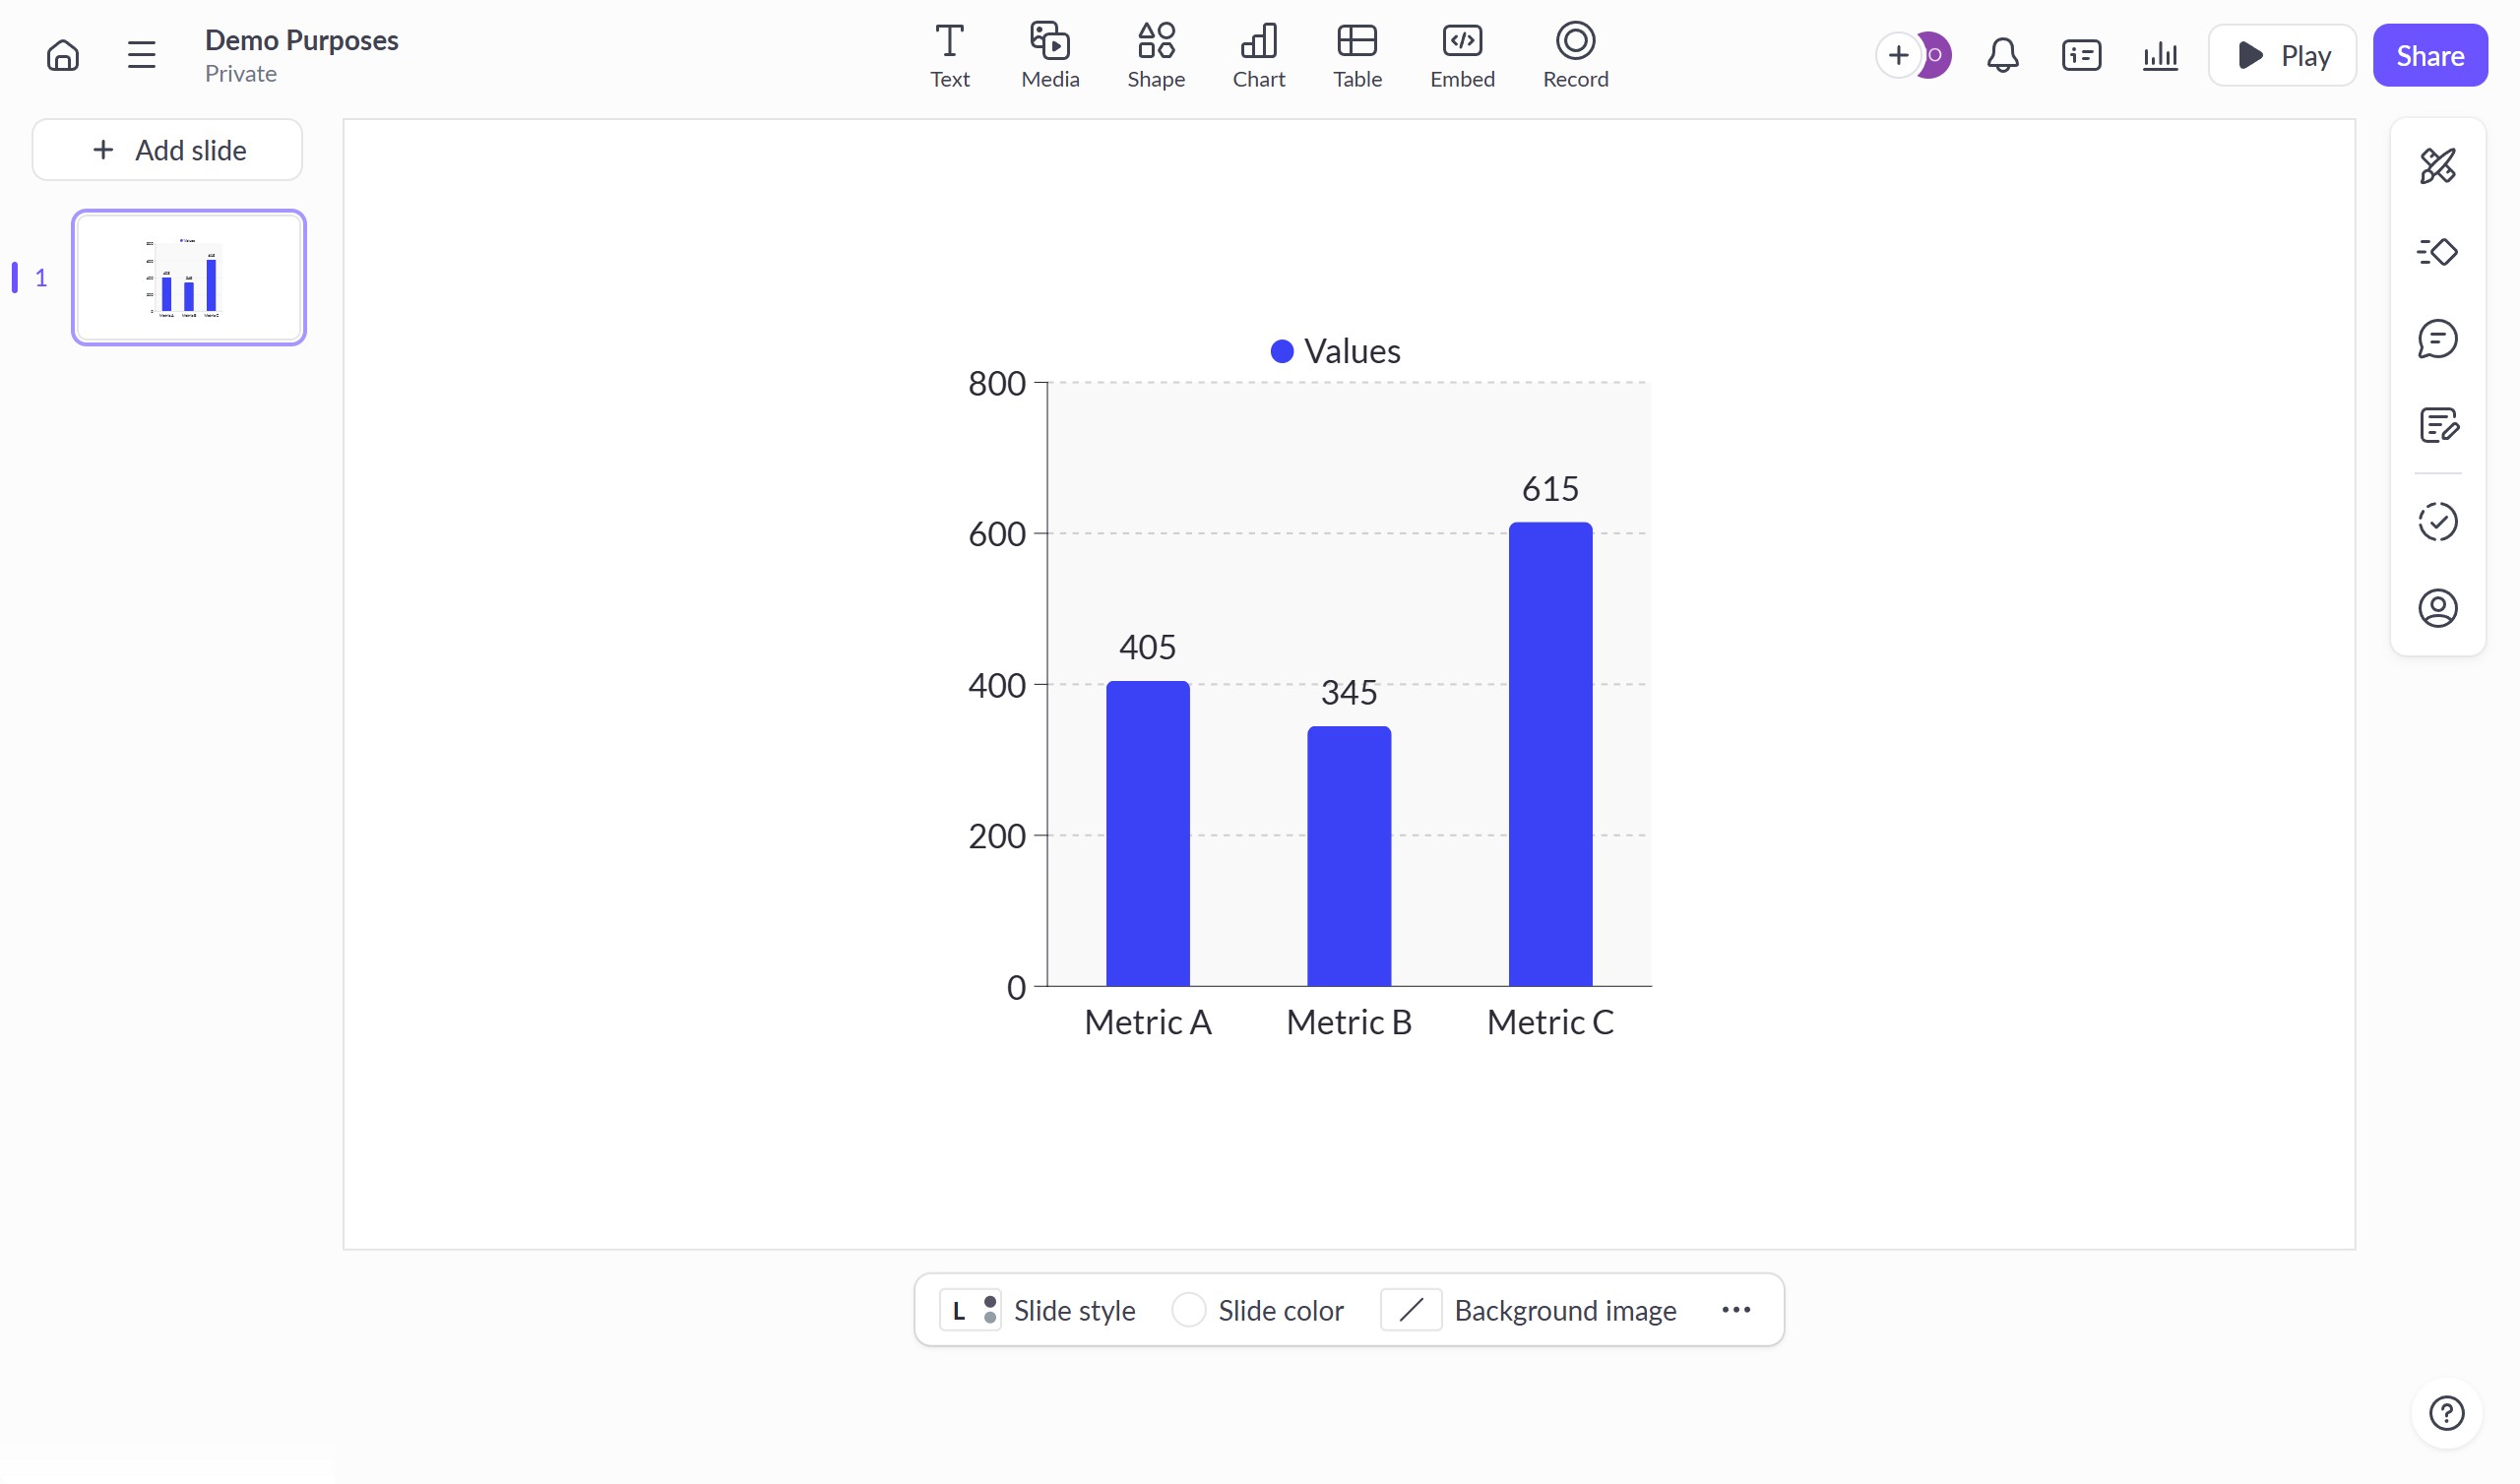Click Add slide button
Viewport: 2520px width, 1484px height.
click(168, 150)
